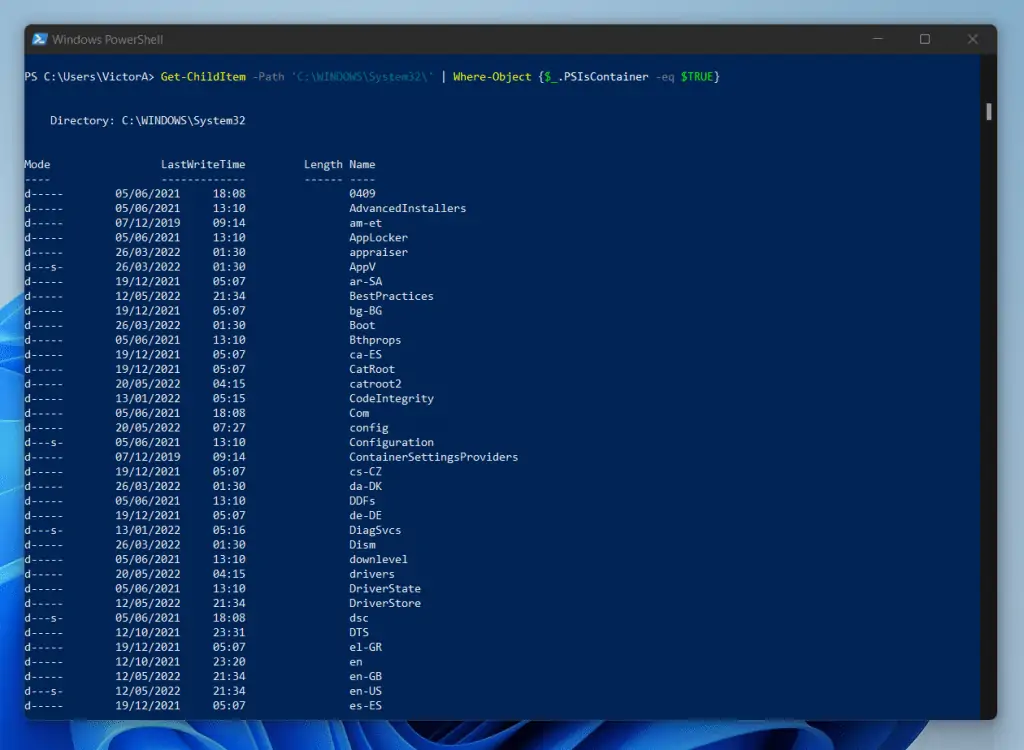Click the DriverStore folder name
1024x750 pixels.
point(385,604)
